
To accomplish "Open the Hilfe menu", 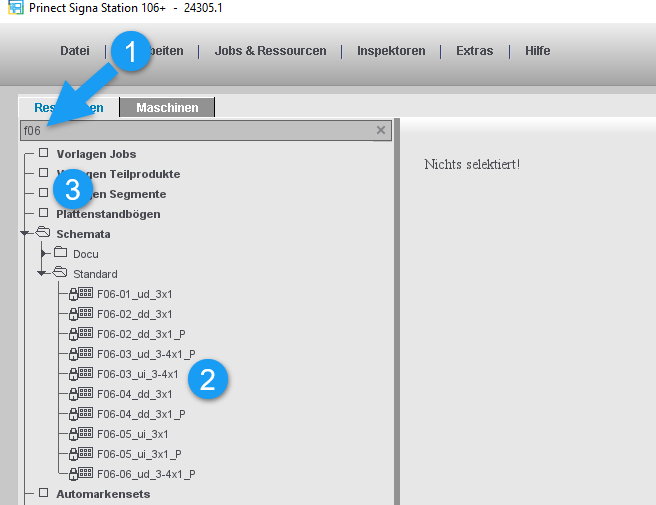I will [538, 51].
